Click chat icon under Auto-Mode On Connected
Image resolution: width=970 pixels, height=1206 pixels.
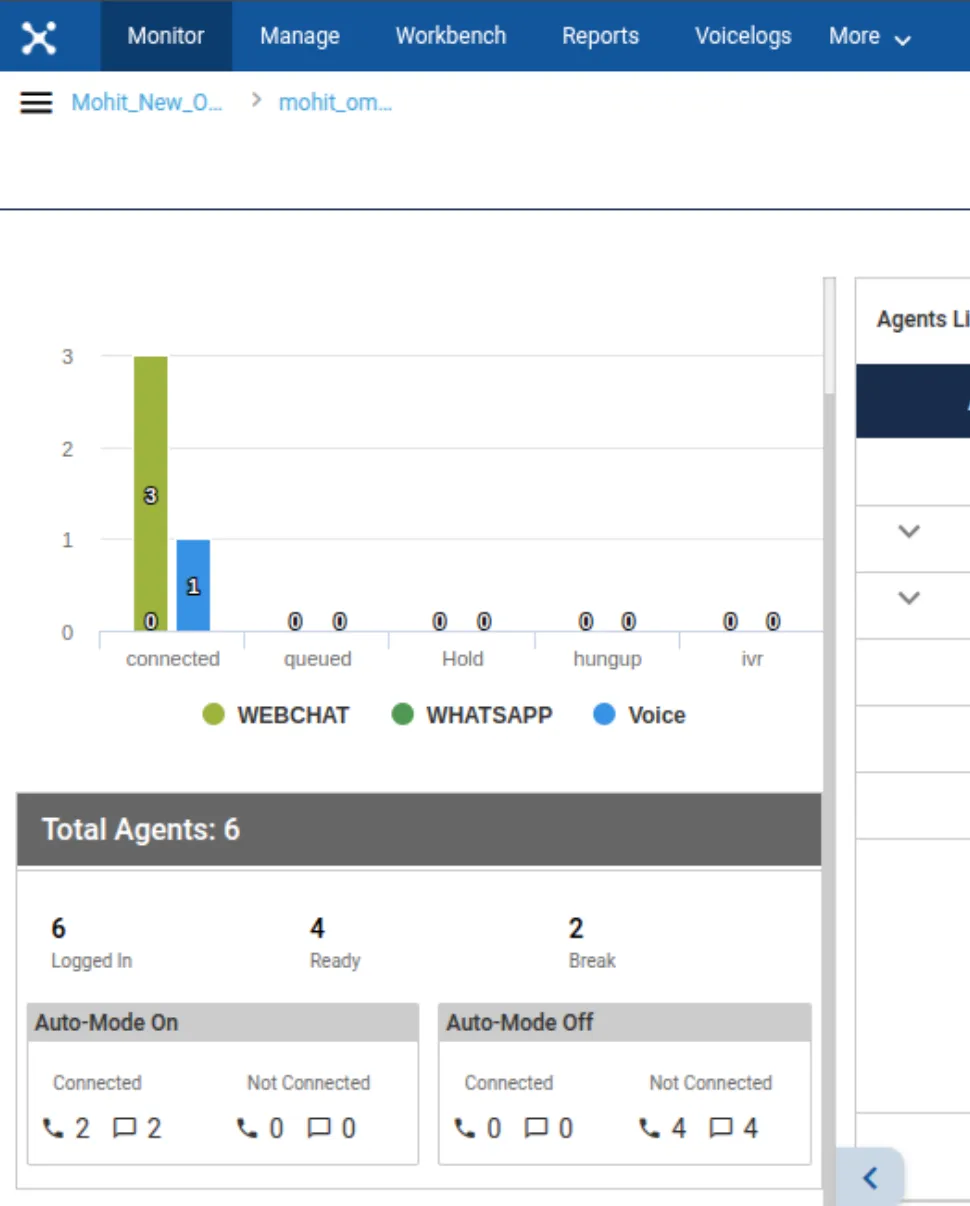(x=125, y=1129)
